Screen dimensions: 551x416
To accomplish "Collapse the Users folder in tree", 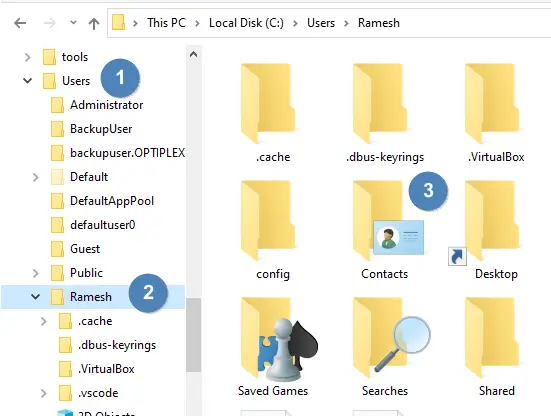I will pos(27,81).
